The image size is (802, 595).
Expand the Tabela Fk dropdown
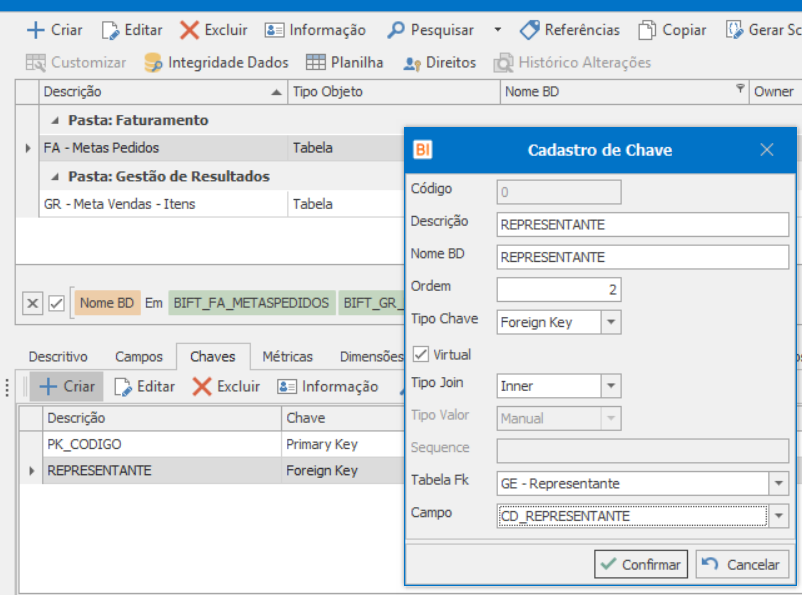coord(779,484)
